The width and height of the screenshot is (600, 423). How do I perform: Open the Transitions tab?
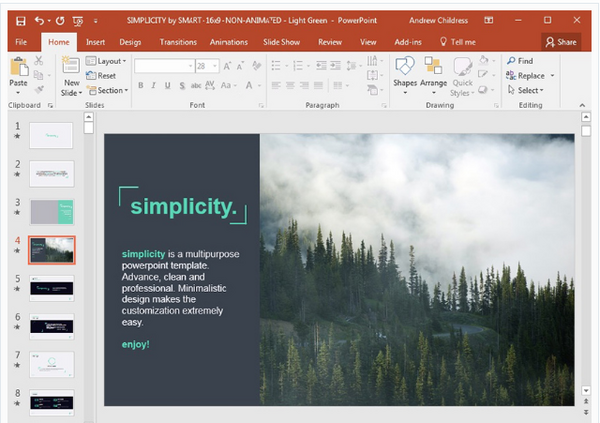pos(178,42)
